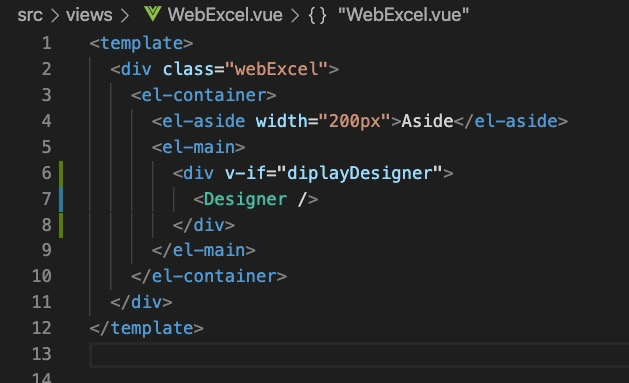The height and width of the screenshot is (383, 629).
Task: Click closing 'el-main' tag on line 9
Action: (203, 250)
